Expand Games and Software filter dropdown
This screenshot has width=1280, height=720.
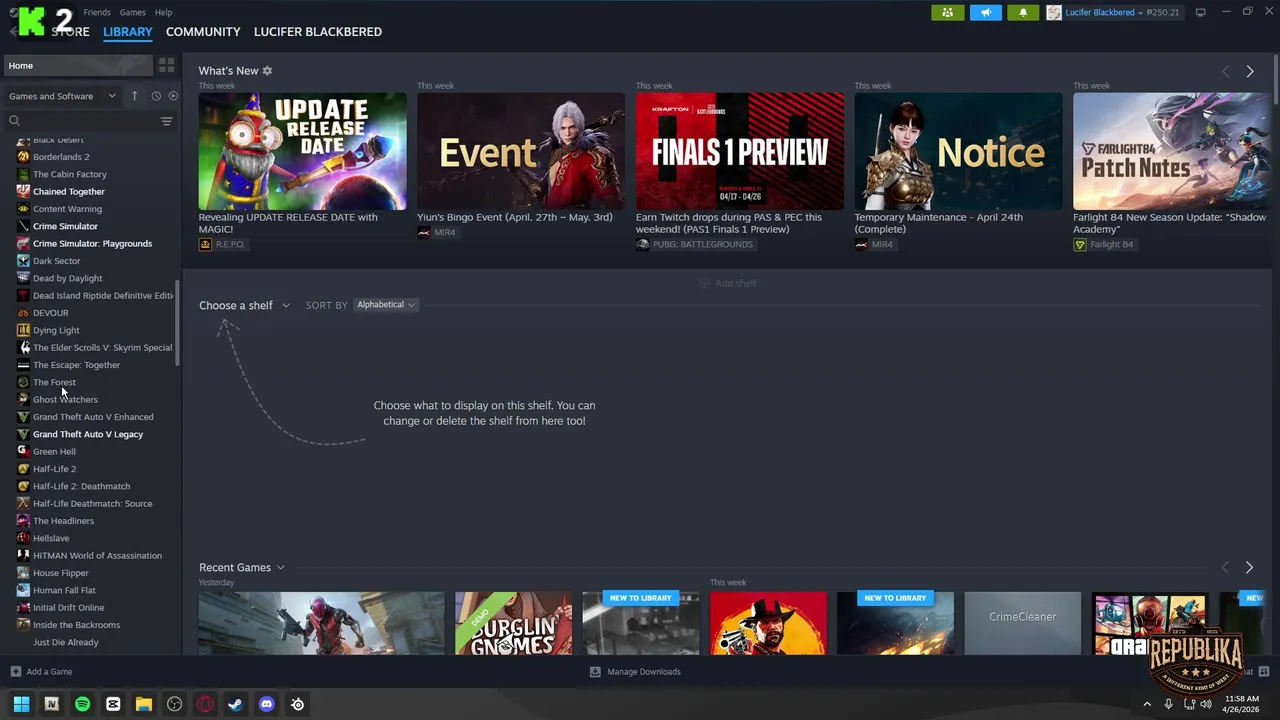coord(62,96)
